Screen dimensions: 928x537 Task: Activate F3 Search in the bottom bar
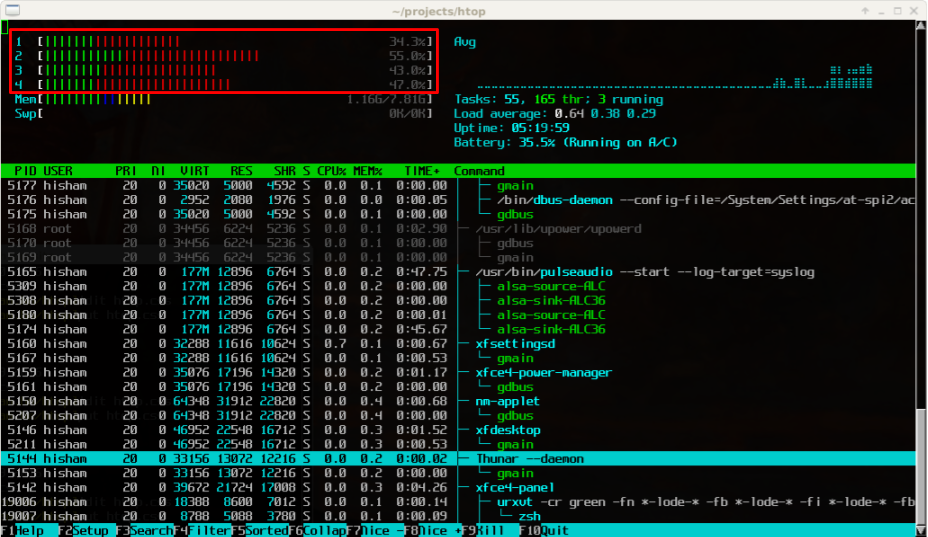coord(144,530)
